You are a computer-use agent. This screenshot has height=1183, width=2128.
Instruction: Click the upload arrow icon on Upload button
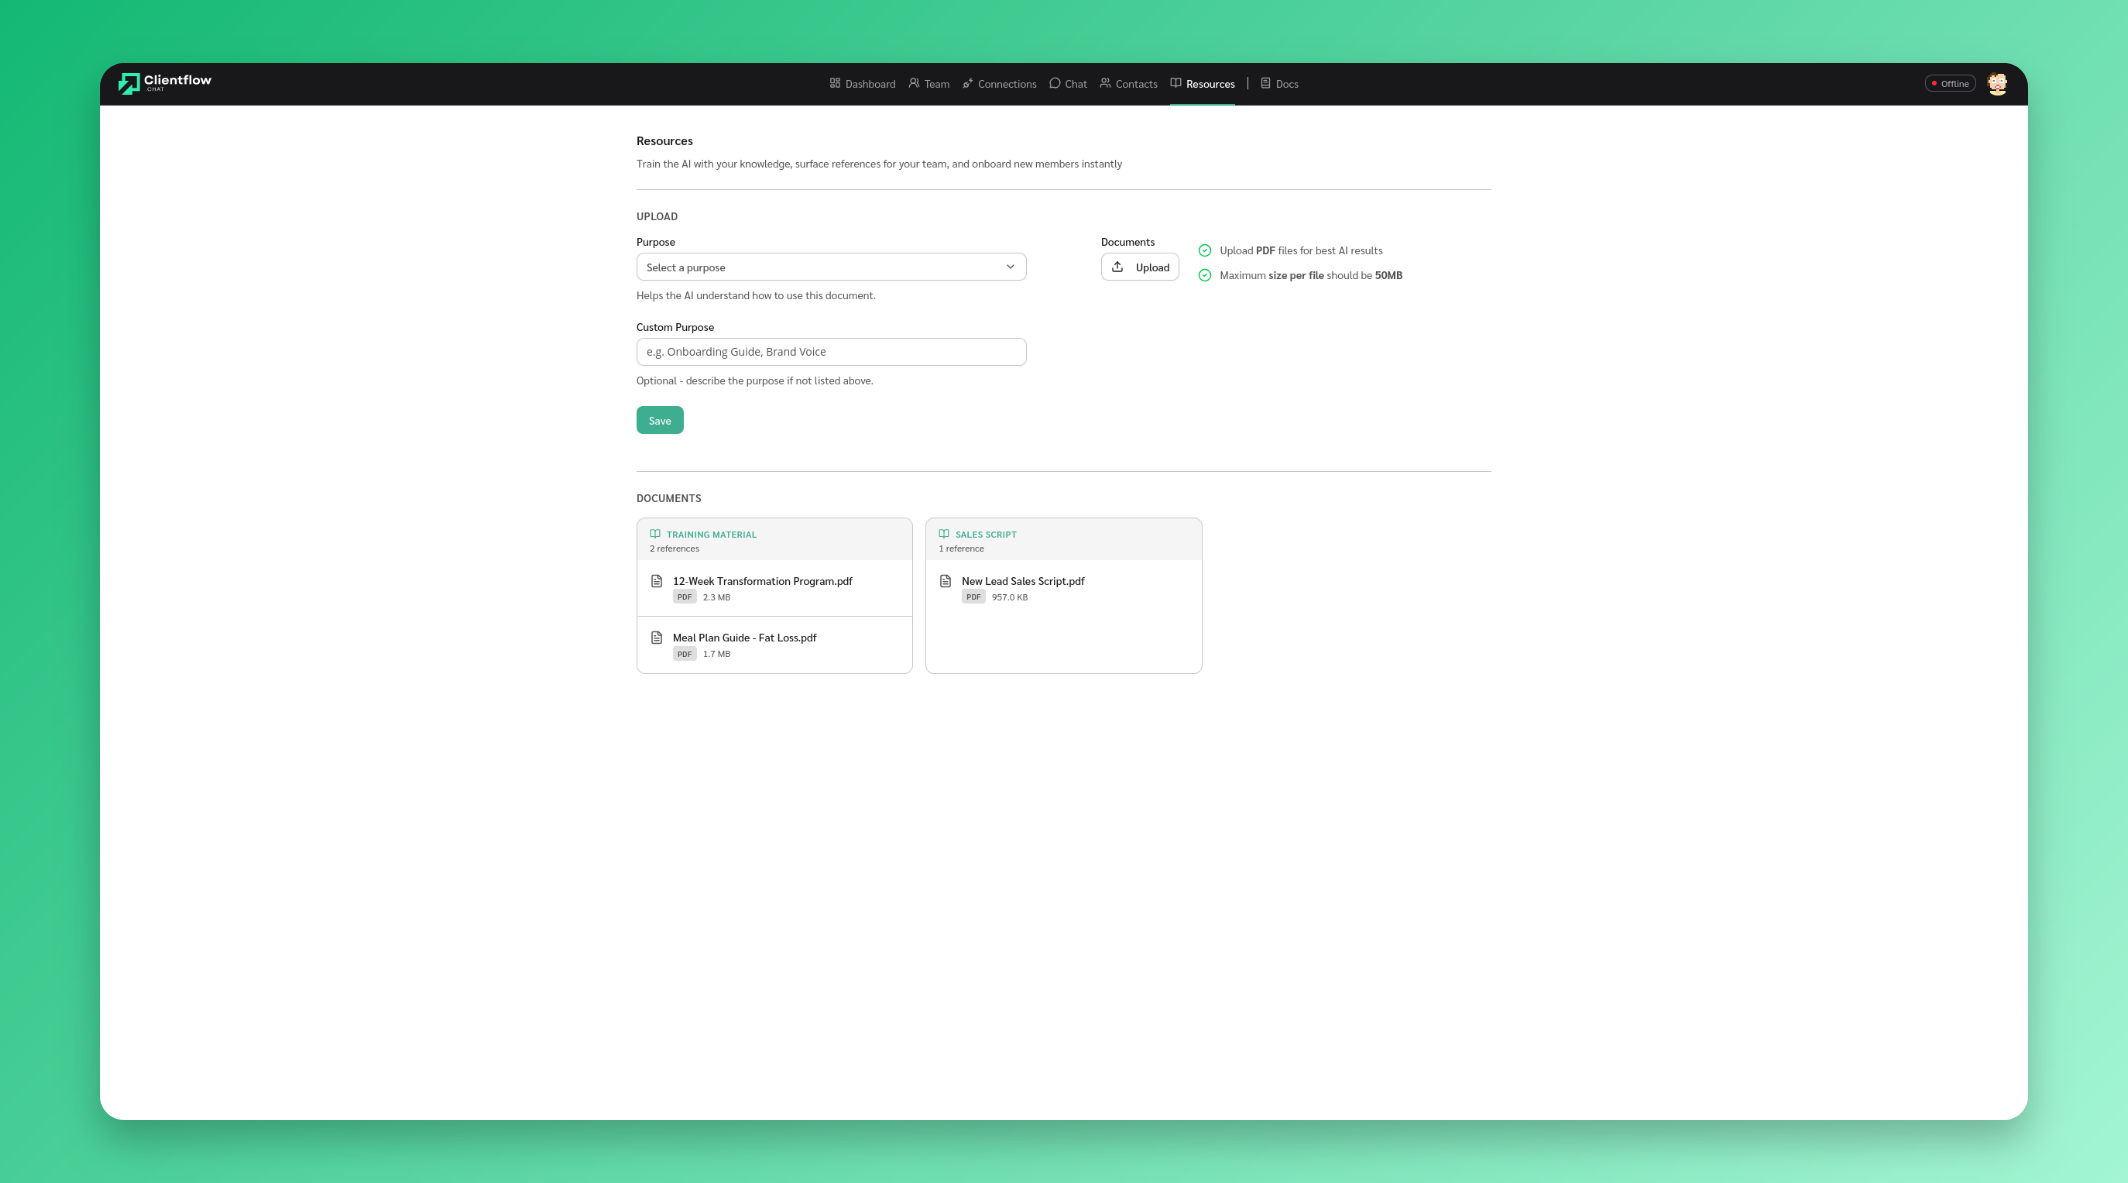click(1118, 267)
